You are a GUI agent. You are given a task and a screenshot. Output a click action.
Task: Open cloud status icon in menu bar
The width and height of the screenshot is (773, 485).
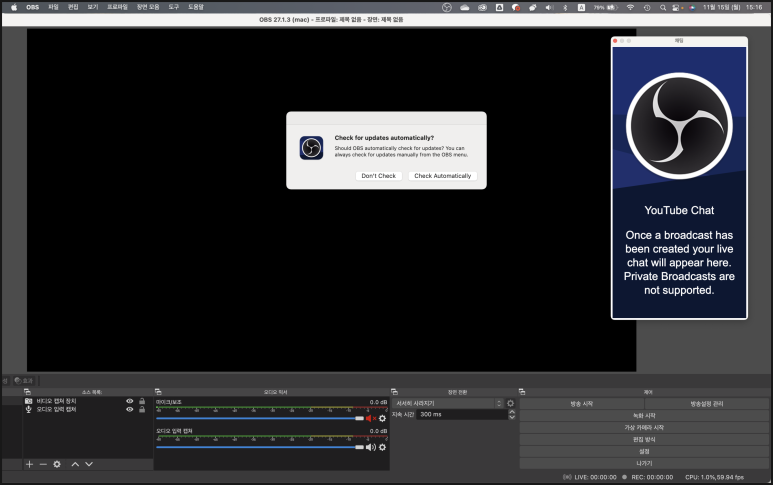pos(464,7)
